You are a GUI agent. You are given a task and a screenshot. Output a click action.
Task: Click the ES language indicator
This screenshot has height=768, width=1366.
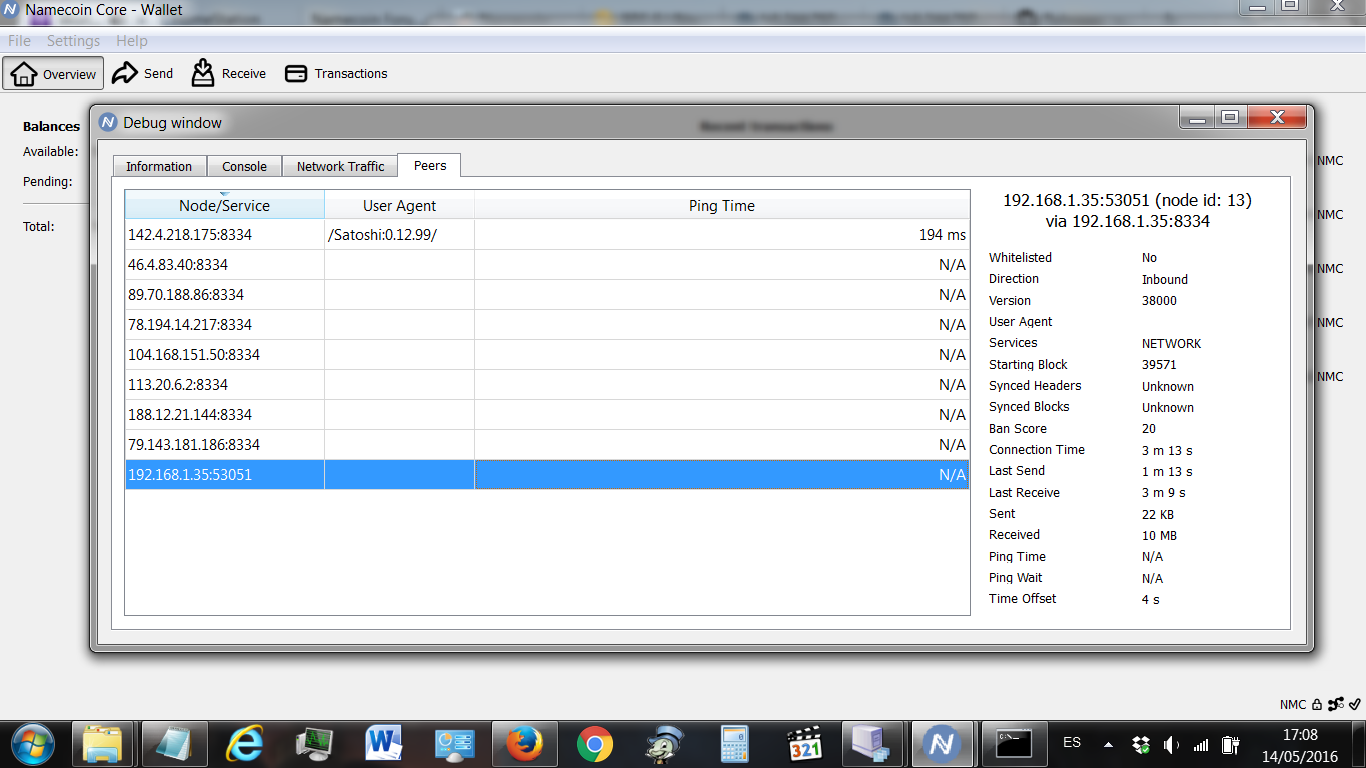[x=1072, y=743]
